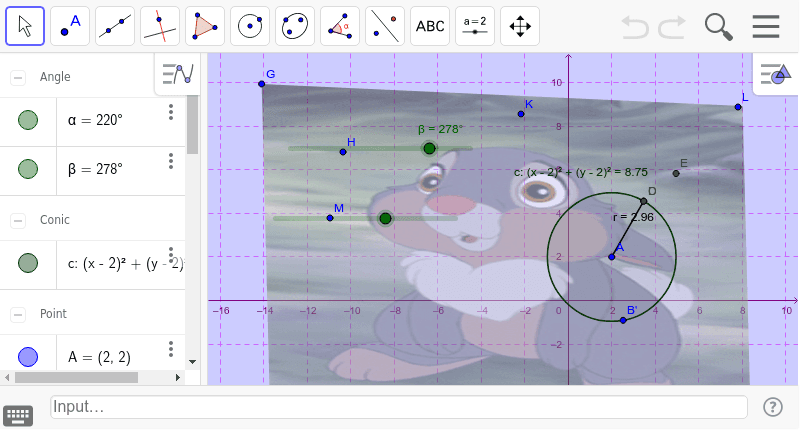Open the search magnifier
Viewport: 800px width, 430px height.
(718, 27)
